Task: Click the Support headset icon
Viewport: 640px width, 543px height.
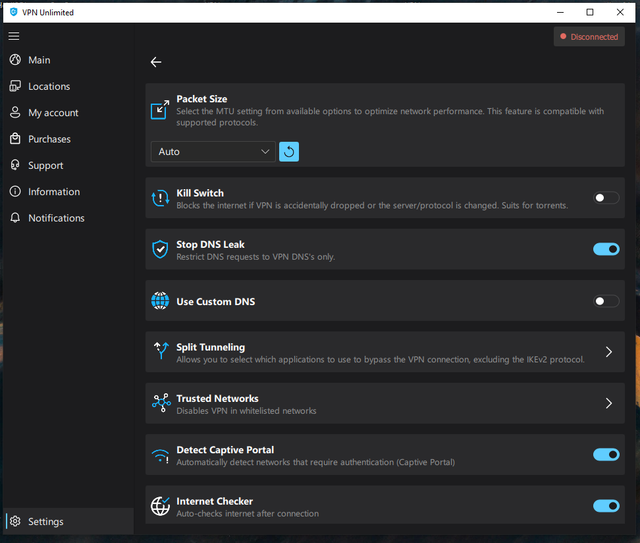Action: [x=15, y=165]
